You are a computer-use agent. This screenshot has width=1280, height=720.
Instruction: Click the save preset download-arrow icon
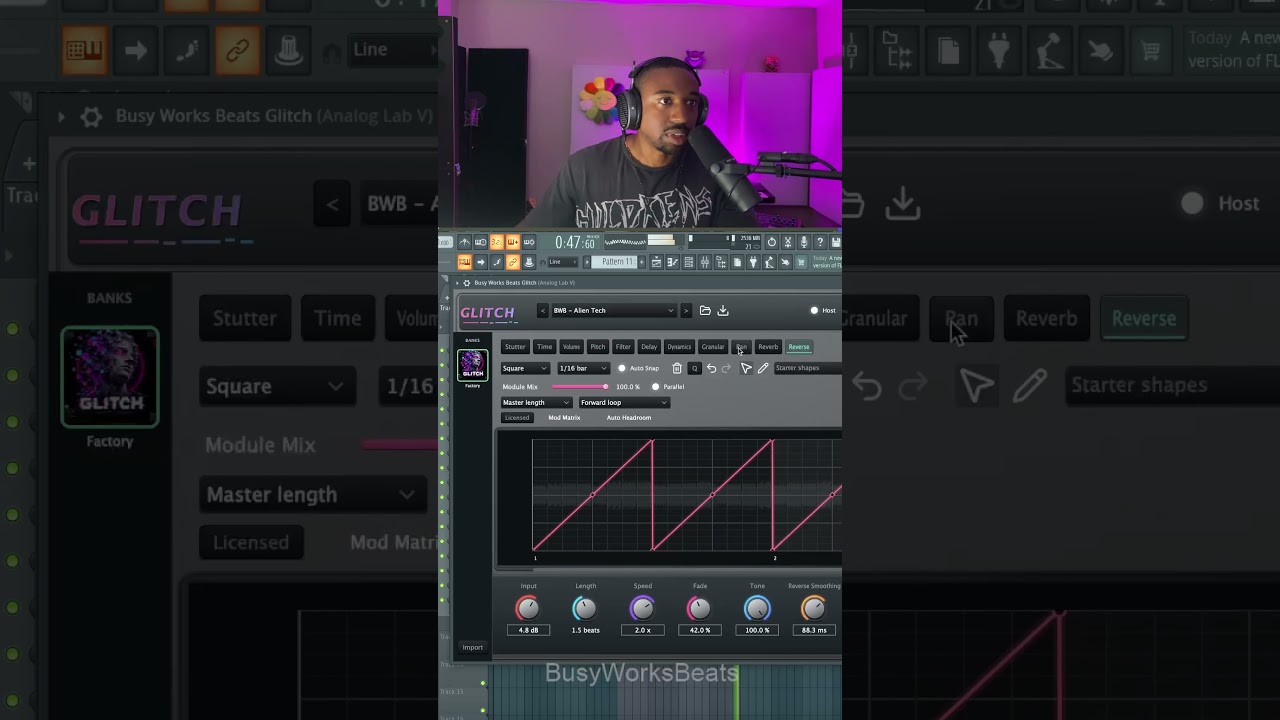(x=723, y=311)
